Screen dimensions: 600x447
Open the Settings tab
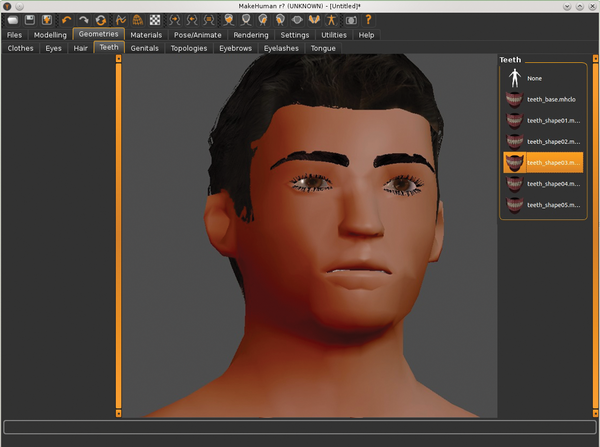[x=295, y=35]
